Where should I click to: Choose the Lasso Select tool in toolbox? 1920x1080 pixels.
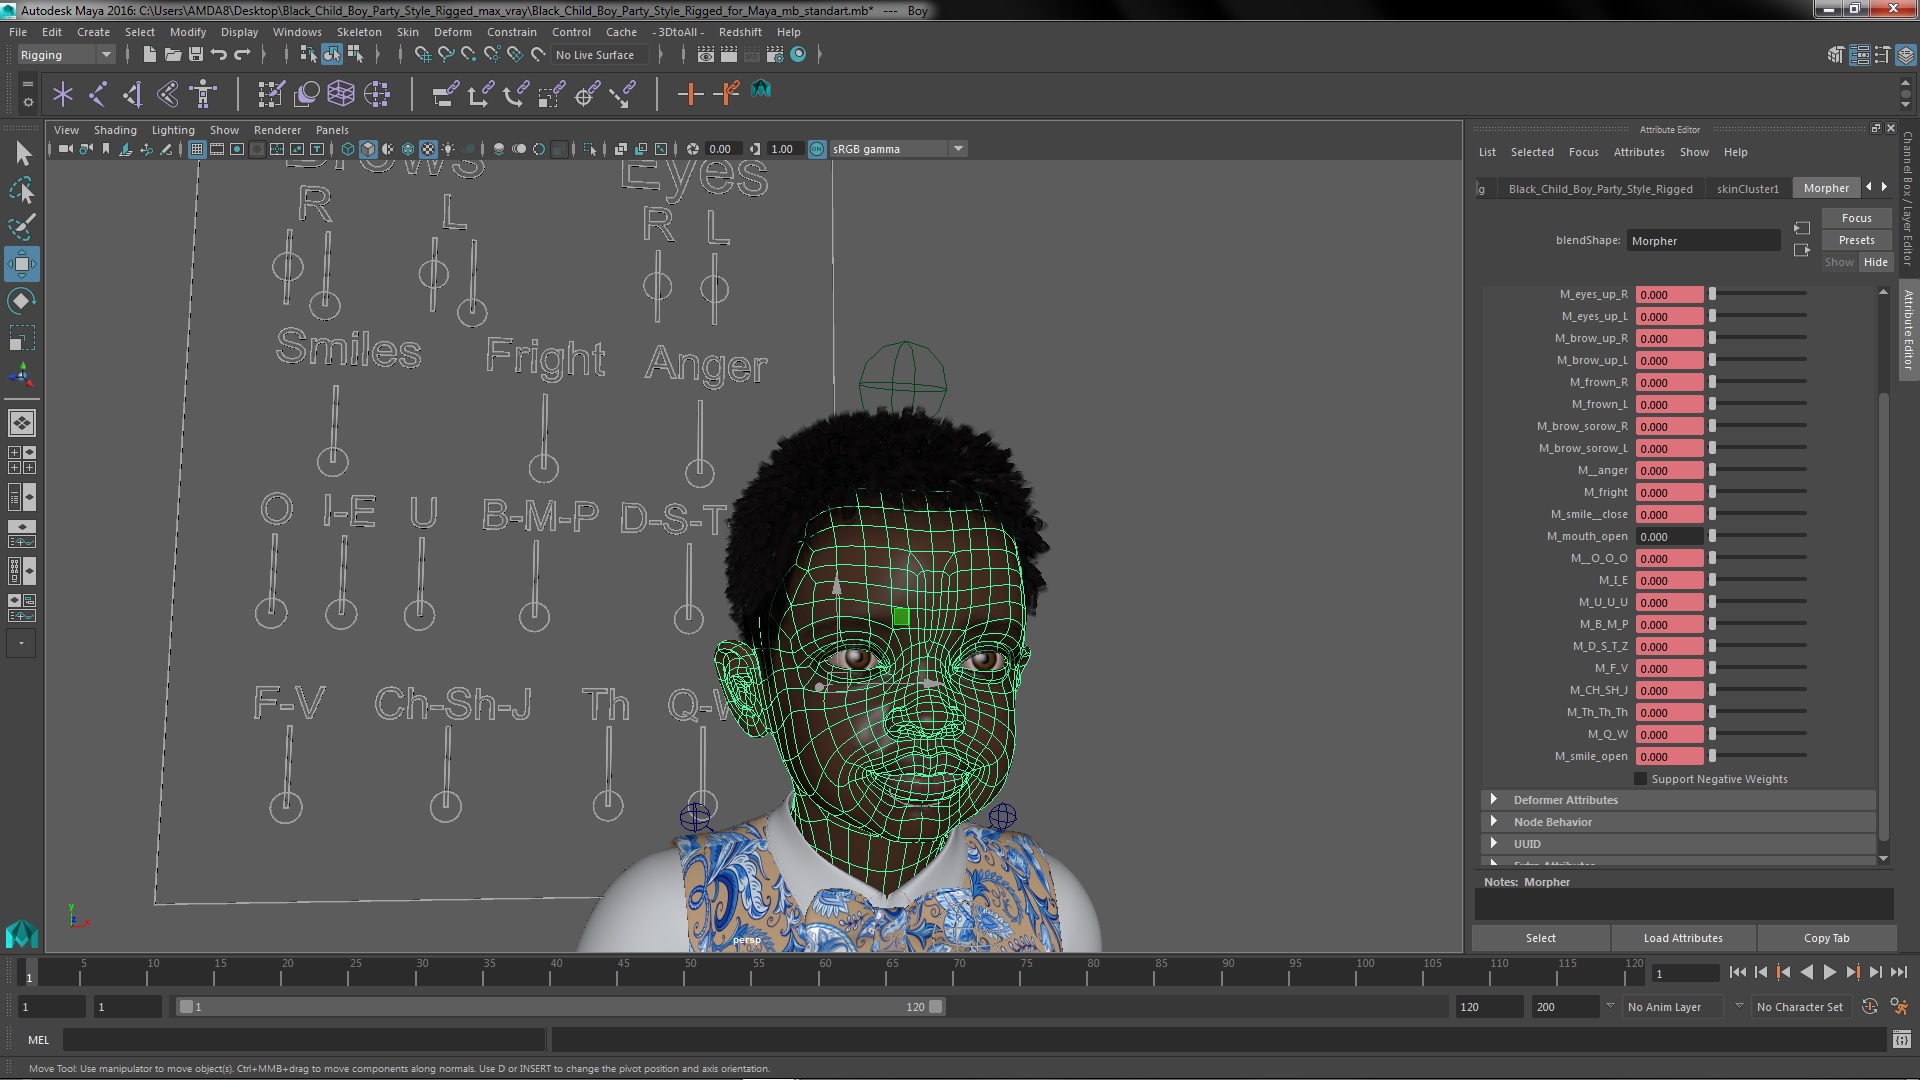[x=22, y=190]
